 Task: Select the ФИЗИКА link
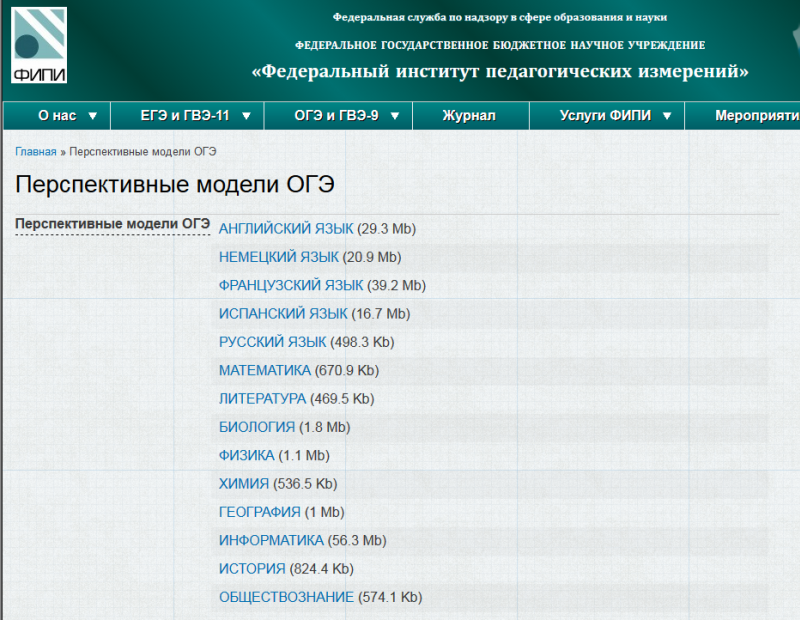click(x=246, y=456)
